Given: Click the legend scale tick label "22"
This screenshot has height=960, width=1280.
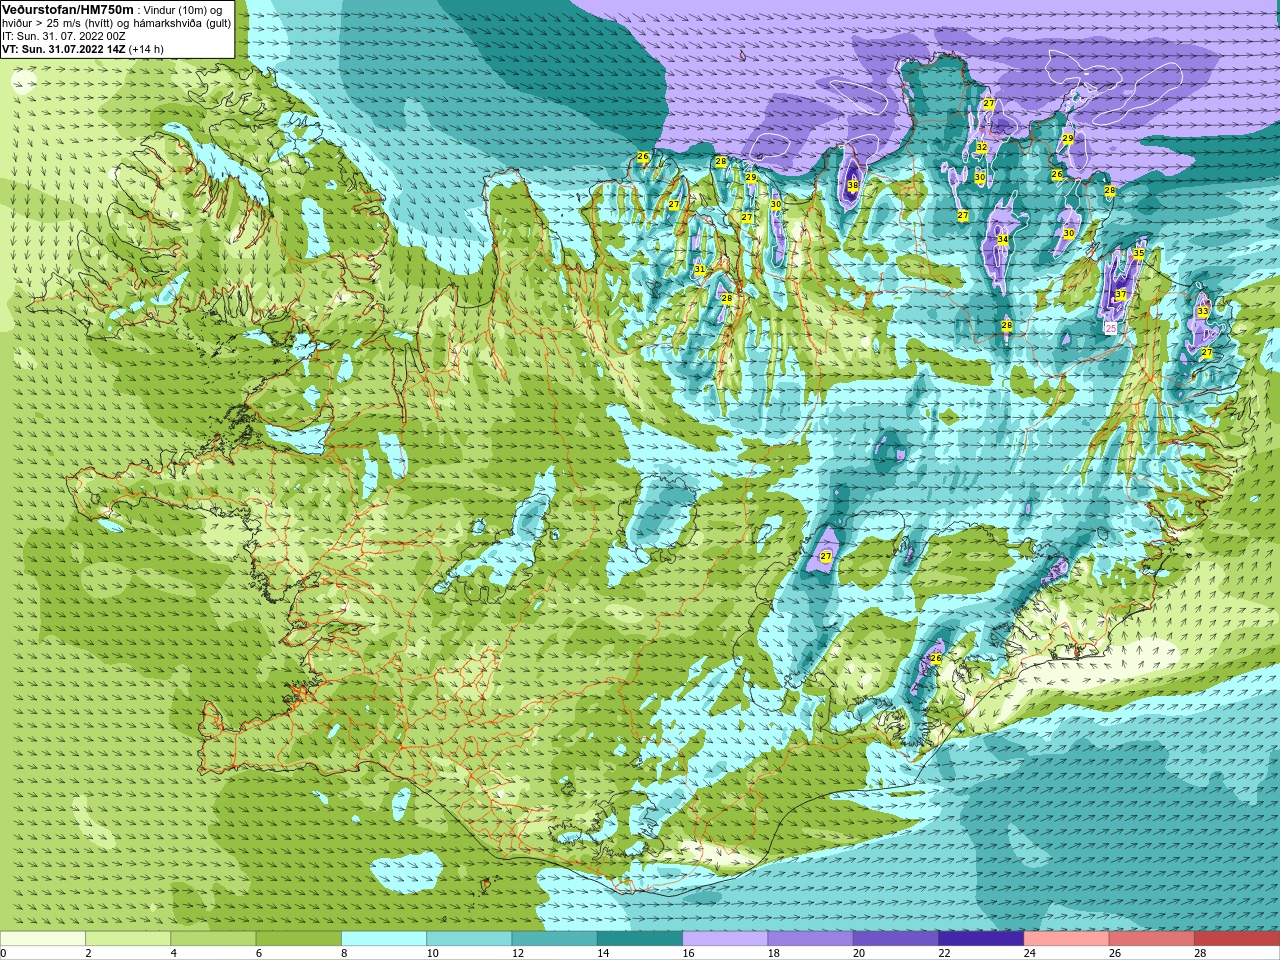Looking at the screenshot, I should tap(944, 953).
